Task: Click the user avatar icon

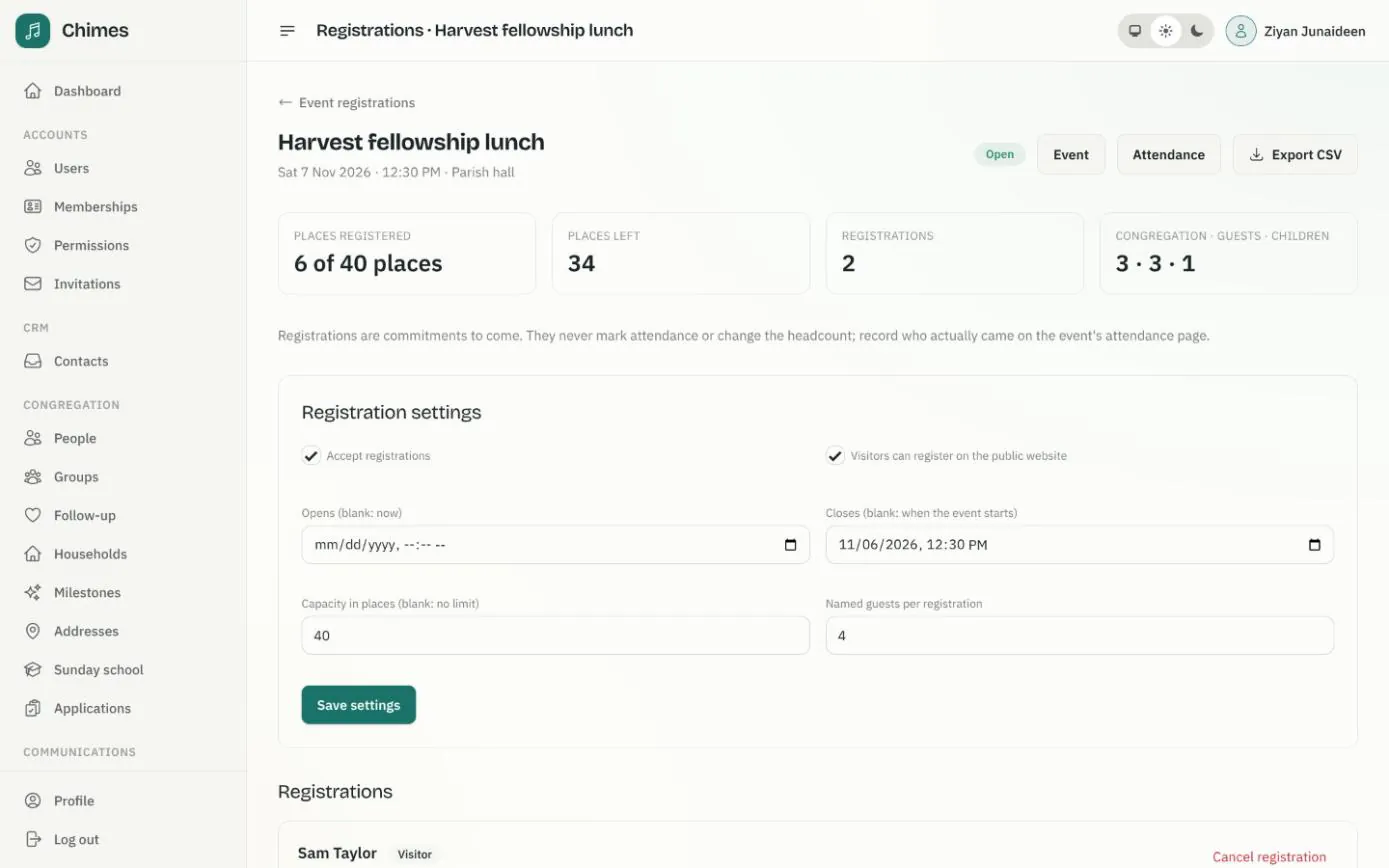Action: point(1241,31)
